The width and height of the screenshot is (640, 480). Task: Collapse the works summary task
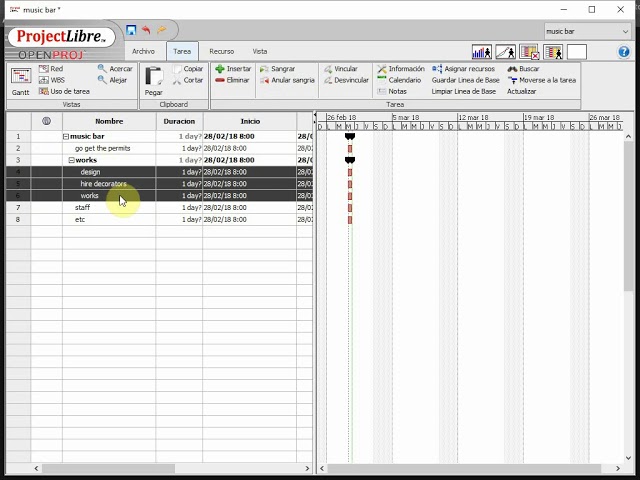(71, 160)
